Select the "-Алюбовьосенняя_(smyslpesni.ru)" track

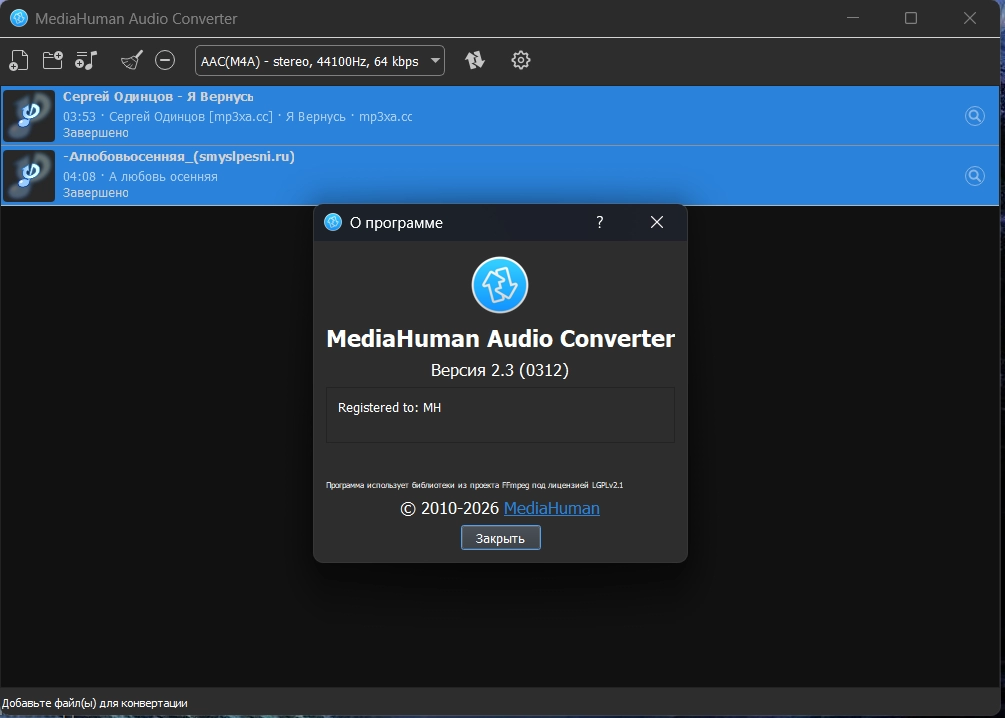click(178, 157)
